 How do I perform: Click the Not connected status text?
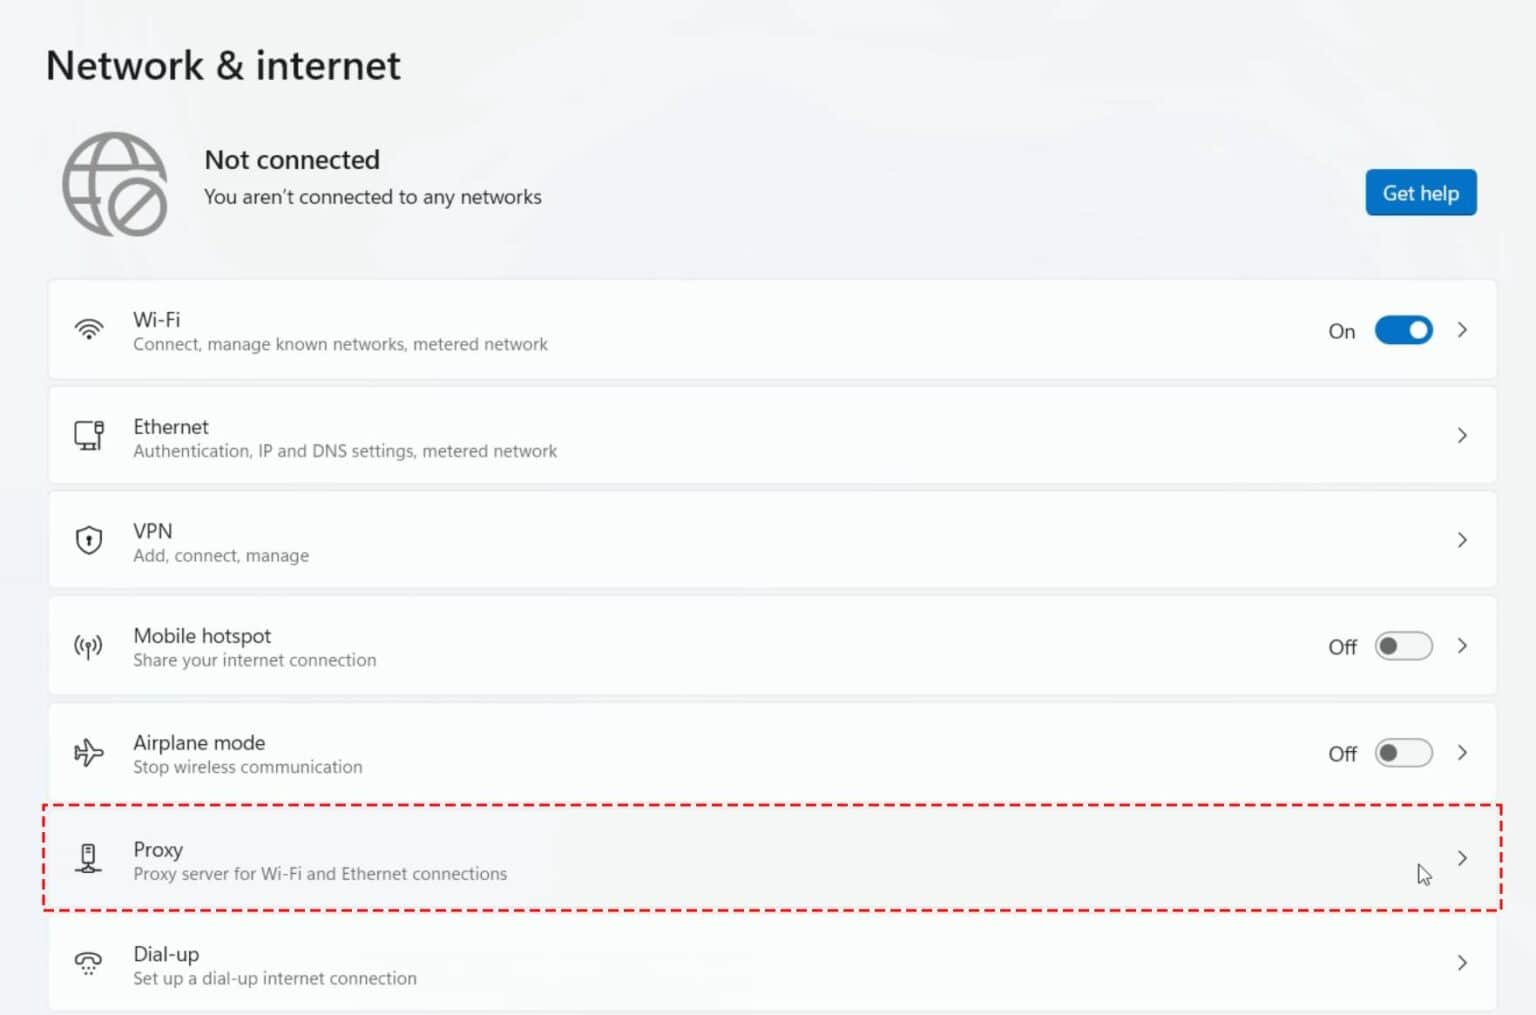(x=292, y=160)
